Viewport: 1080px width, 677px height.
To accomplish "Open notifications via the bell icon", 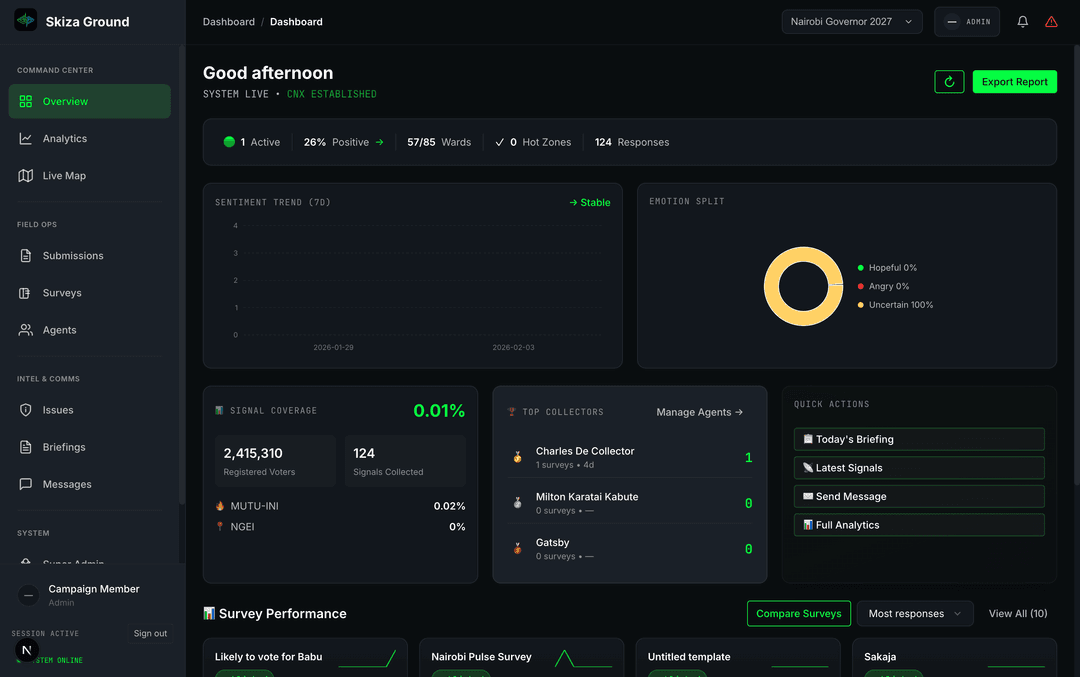I will coord(1022,21).
